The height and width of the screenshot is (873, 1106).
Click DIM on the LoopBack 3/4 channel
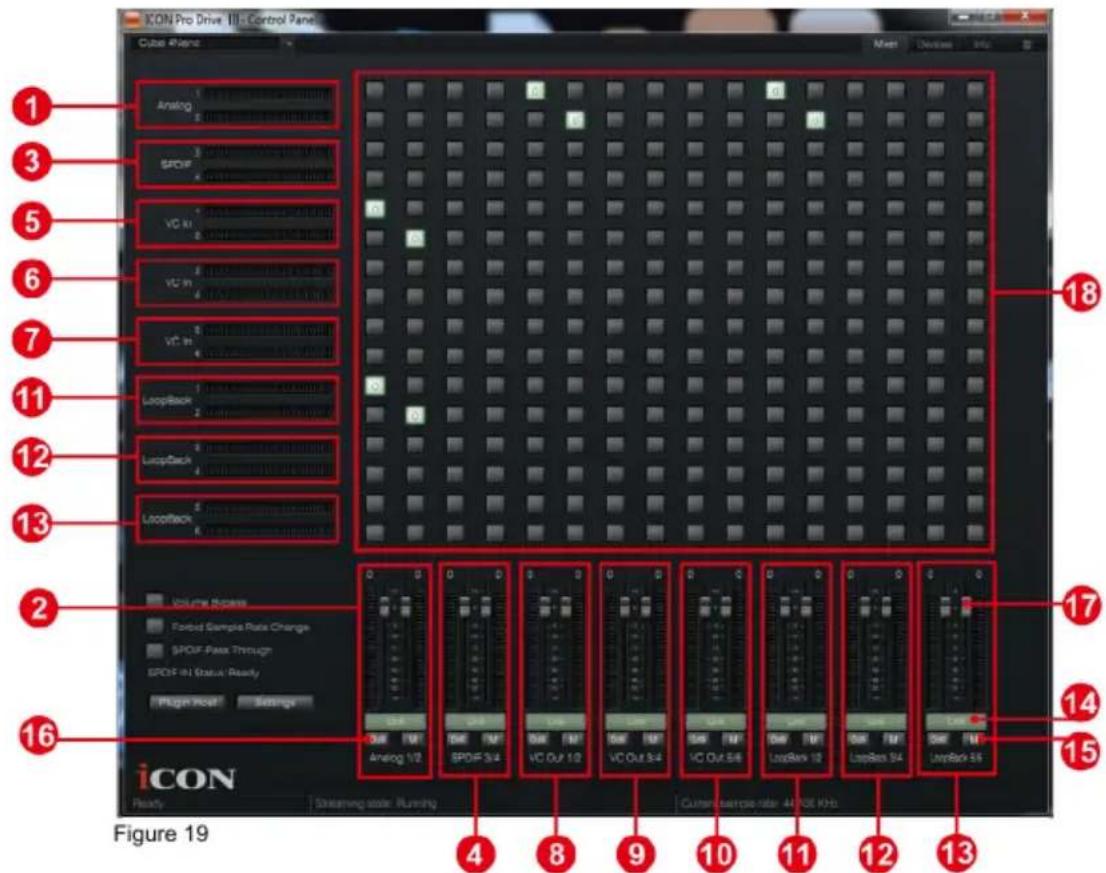(x=858, y=739)
